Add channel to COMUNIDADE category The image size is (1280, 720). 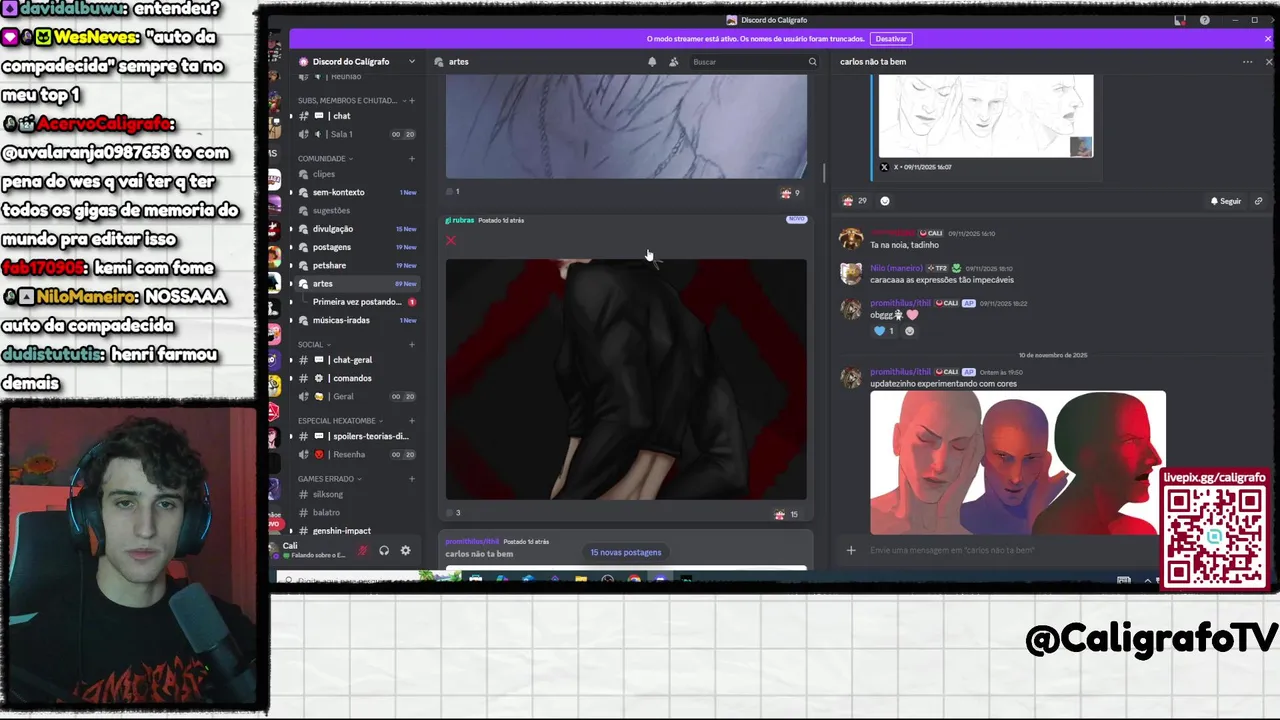[412, 158]
